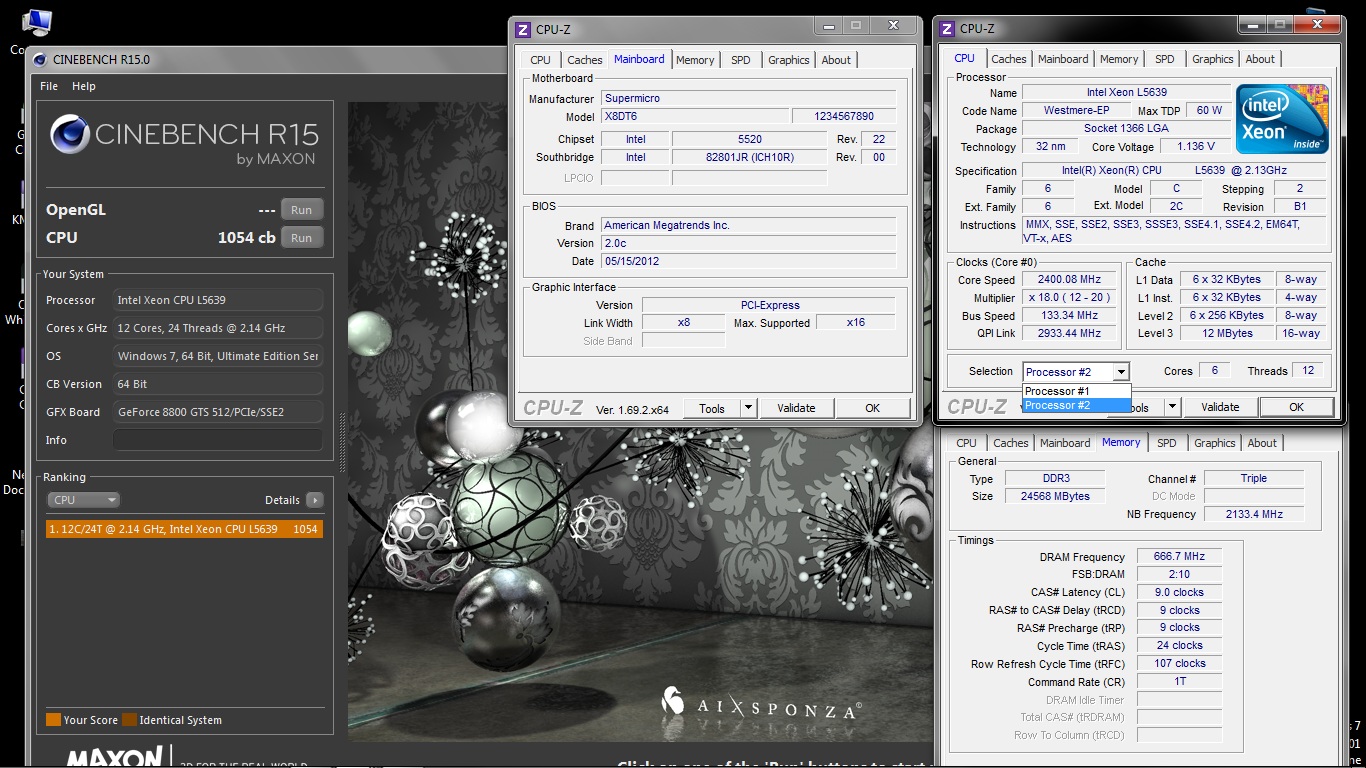Click the 2400.08 MHz core speed value
Viewport: 1366px width, 768px height.
click(1071, 280)
